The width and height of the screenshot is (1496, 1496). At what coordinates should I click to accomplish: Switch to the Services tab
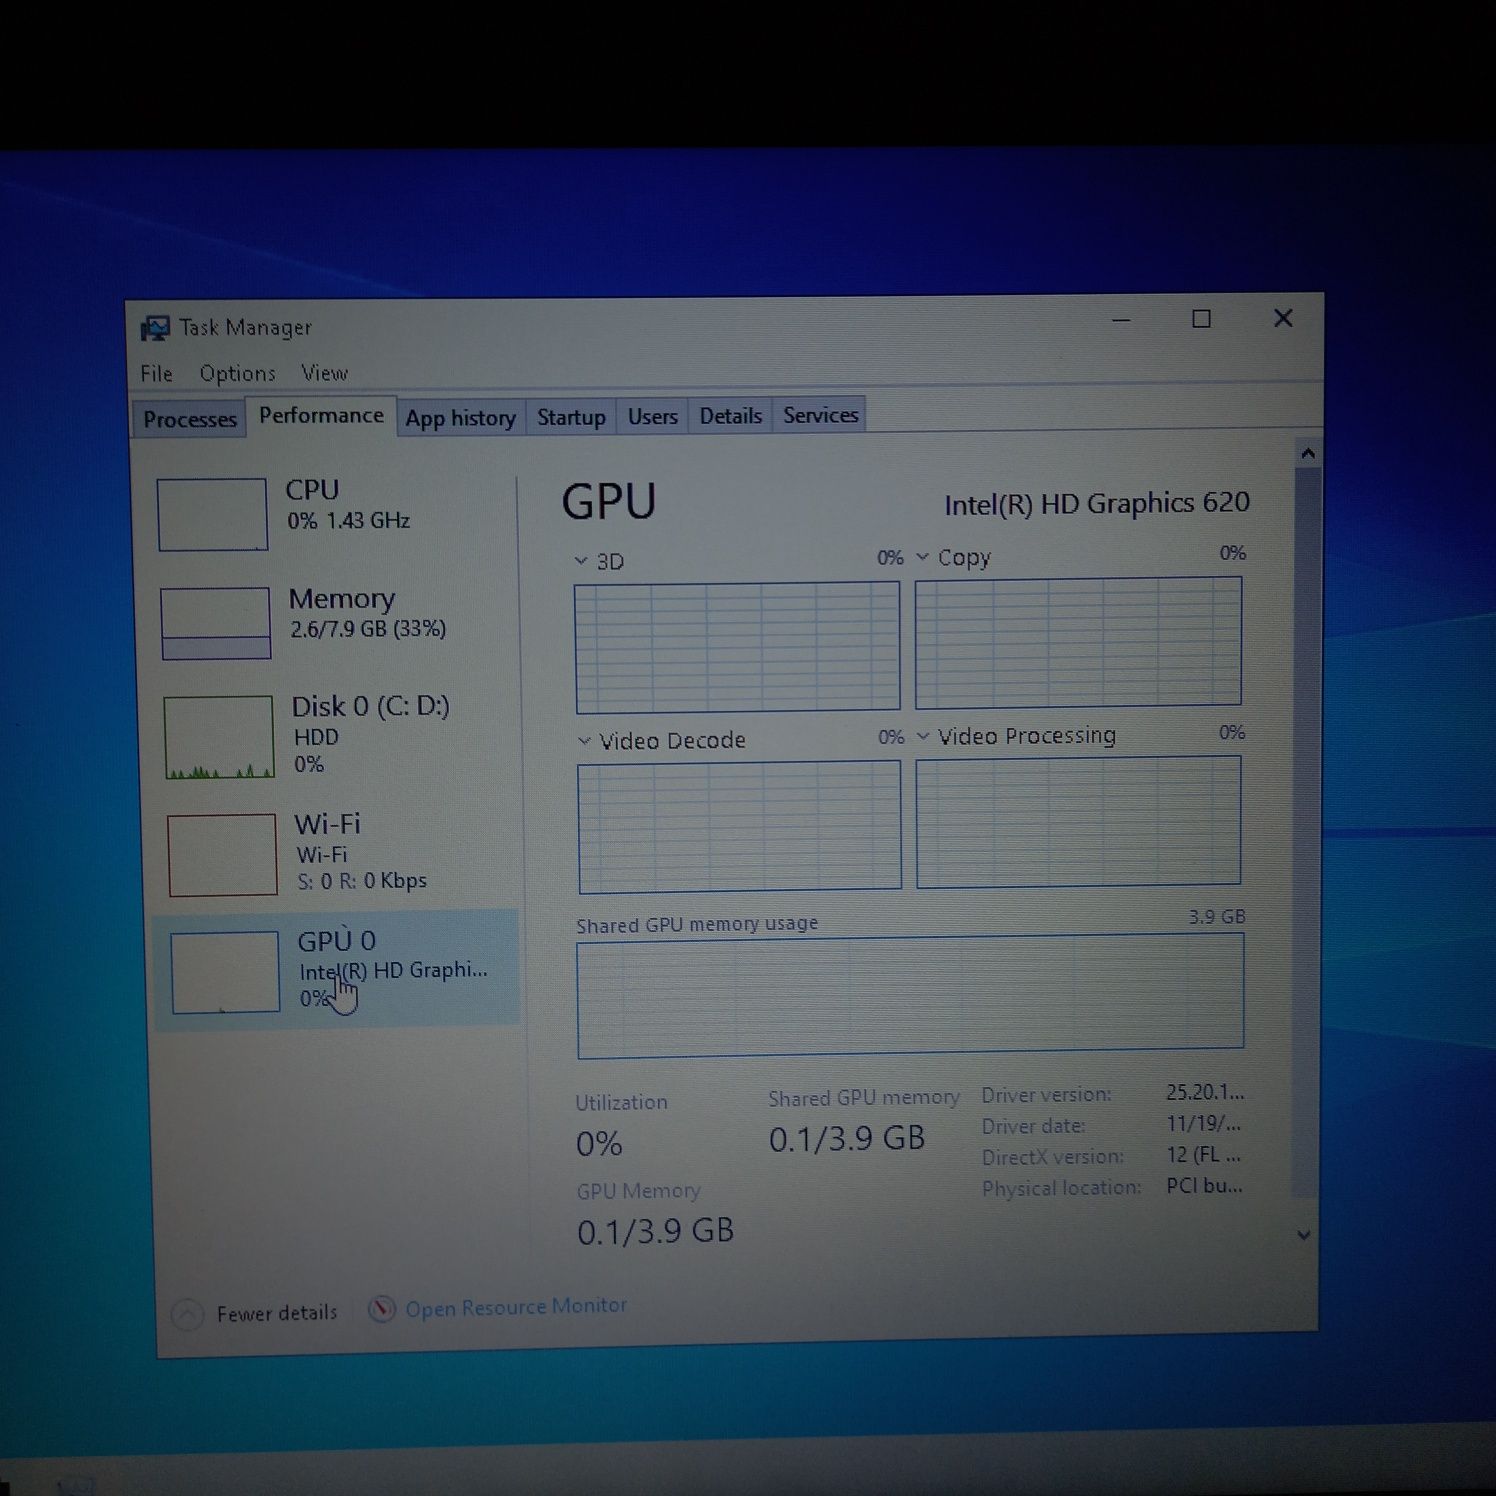(820, 415)
